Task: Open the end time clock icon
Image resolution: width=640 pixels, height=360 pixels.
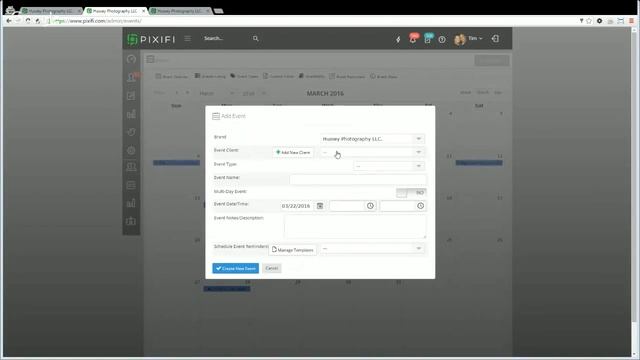Action: [420, 206]
